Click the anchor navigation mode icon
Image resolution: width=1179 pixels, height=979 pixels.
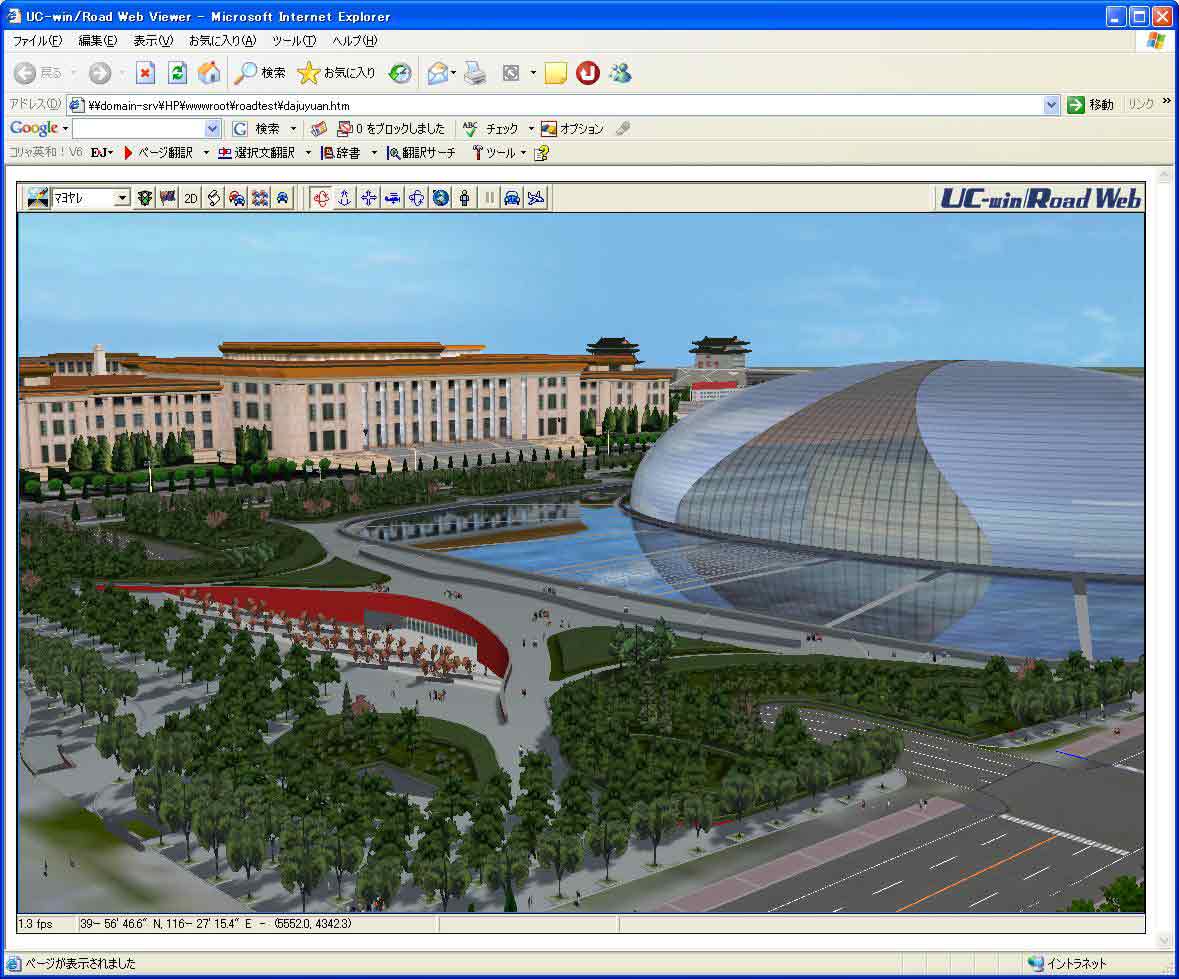pos(345,198)
